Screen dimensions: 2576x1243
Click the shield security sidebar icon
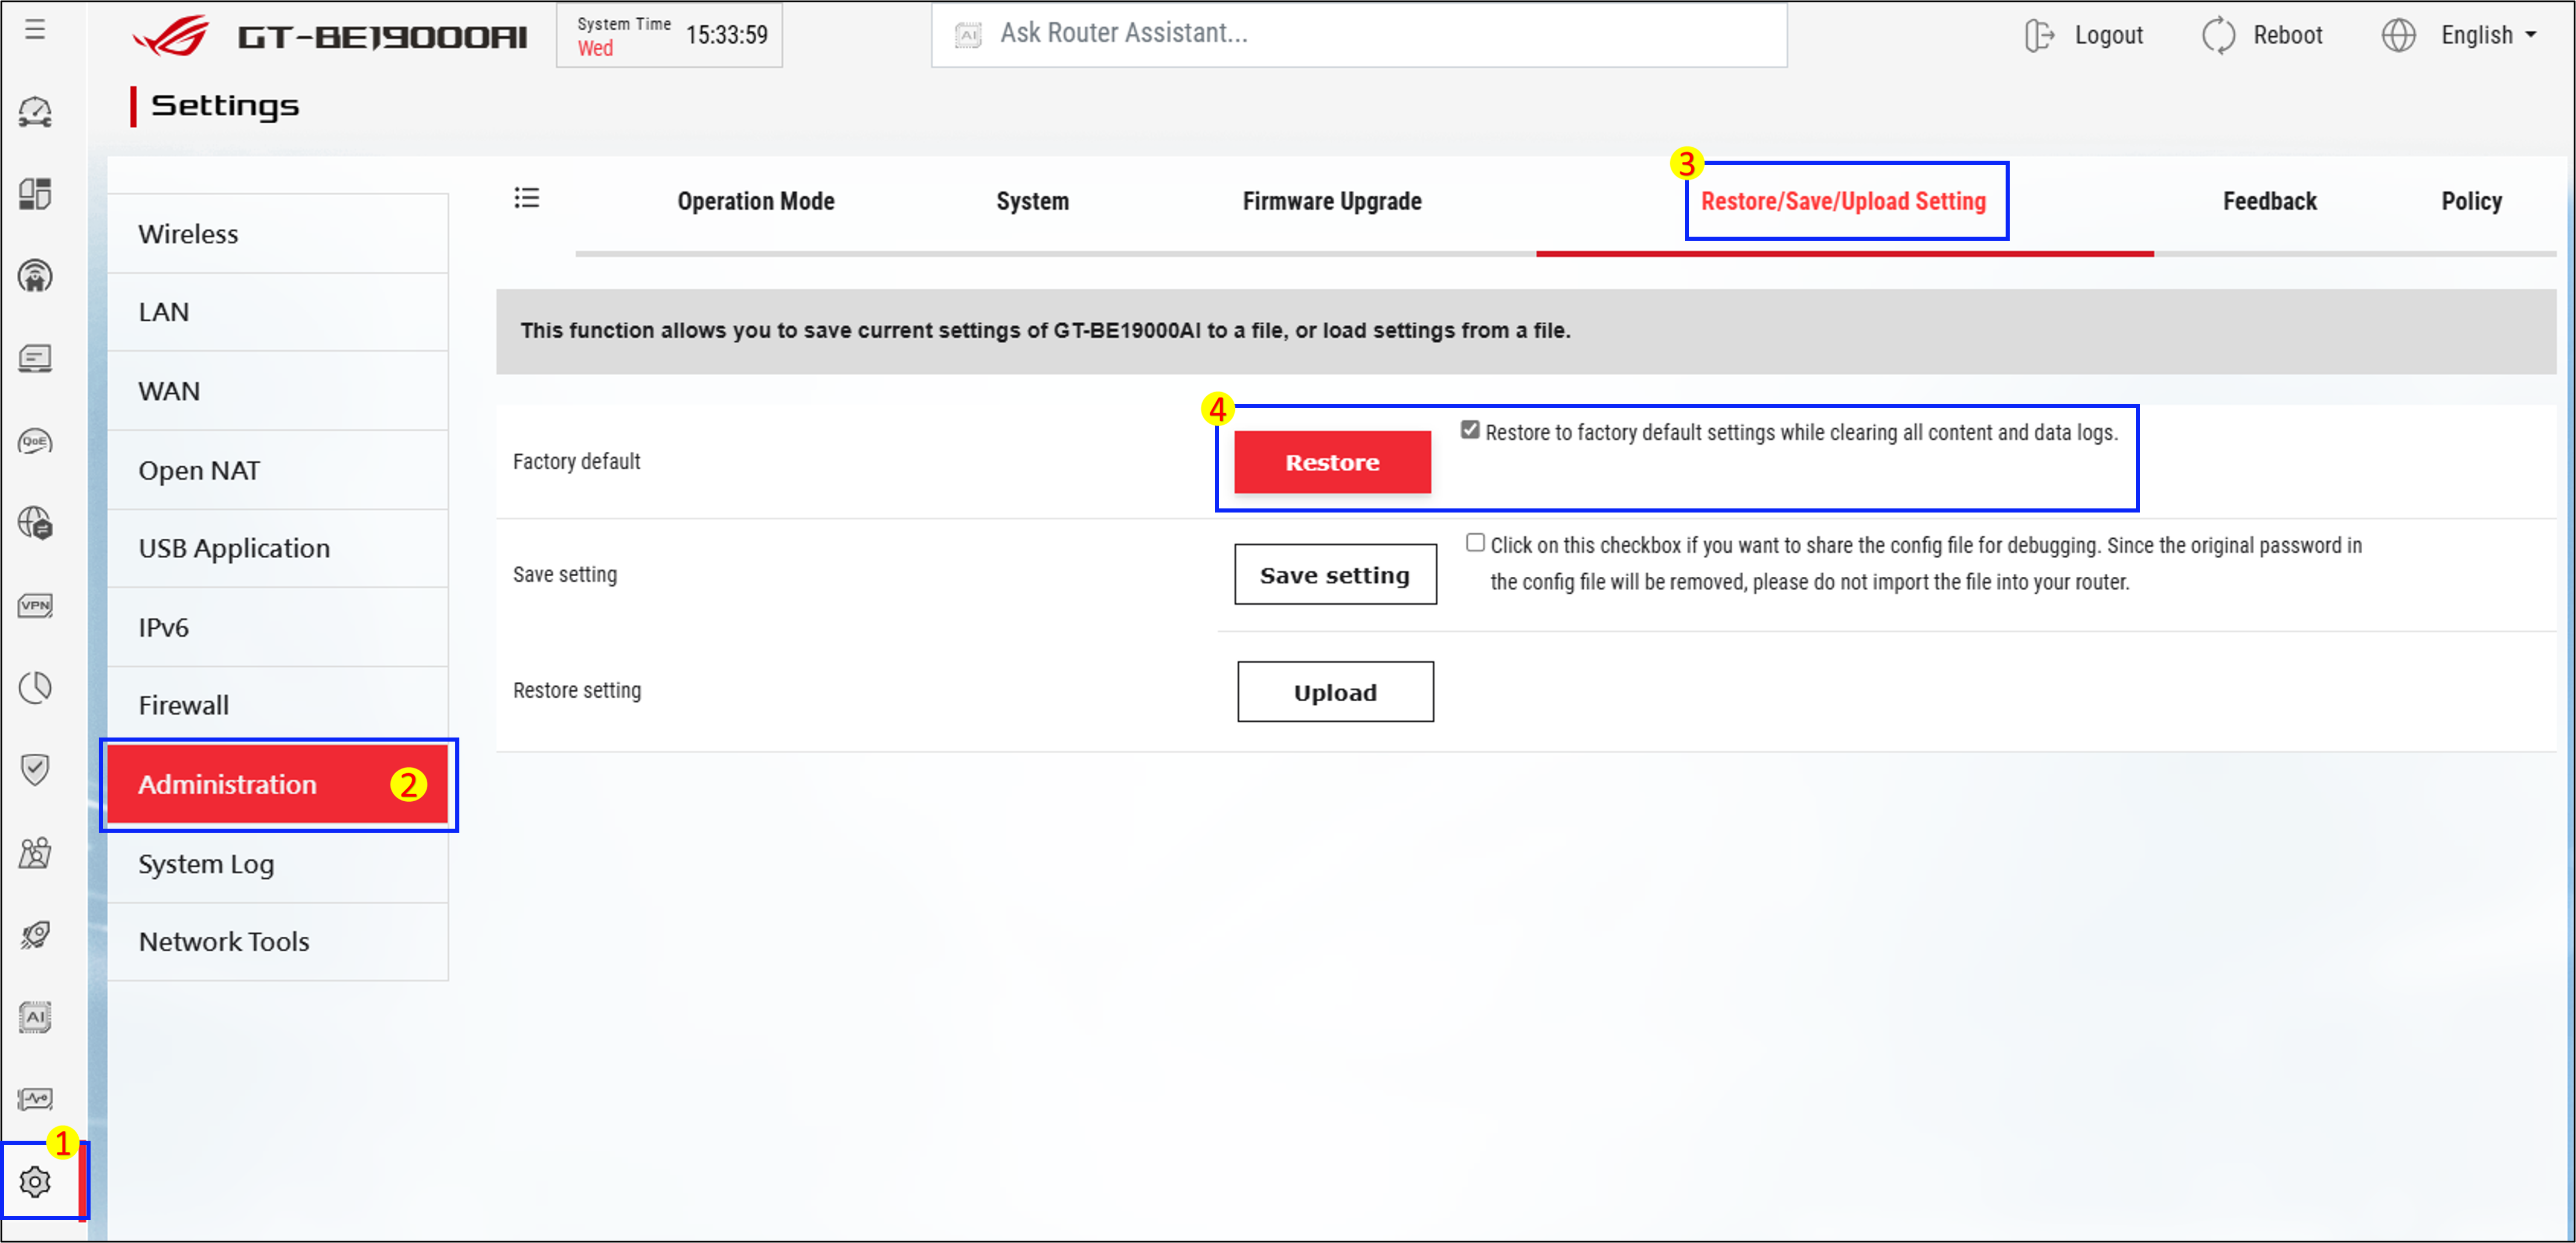(x=35, y=769)
